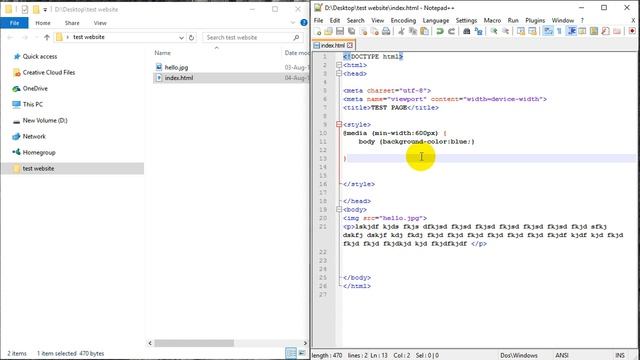
Task: Select New Volume (D:) in navigation pane
Action: (x=45, y=121)
